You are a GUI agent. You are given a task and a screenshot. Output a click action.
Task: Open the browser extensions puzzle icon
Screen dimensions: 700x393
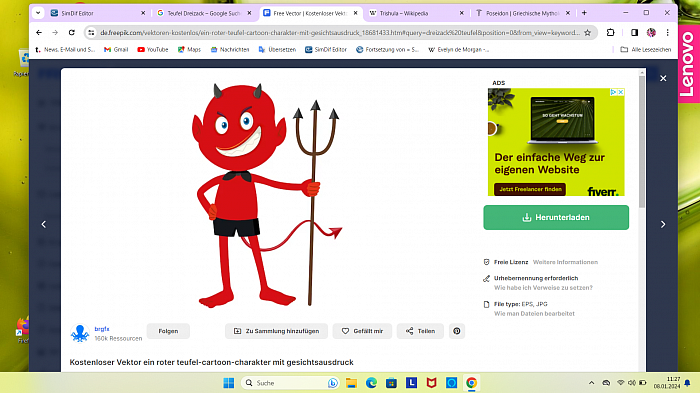point(610,32)
